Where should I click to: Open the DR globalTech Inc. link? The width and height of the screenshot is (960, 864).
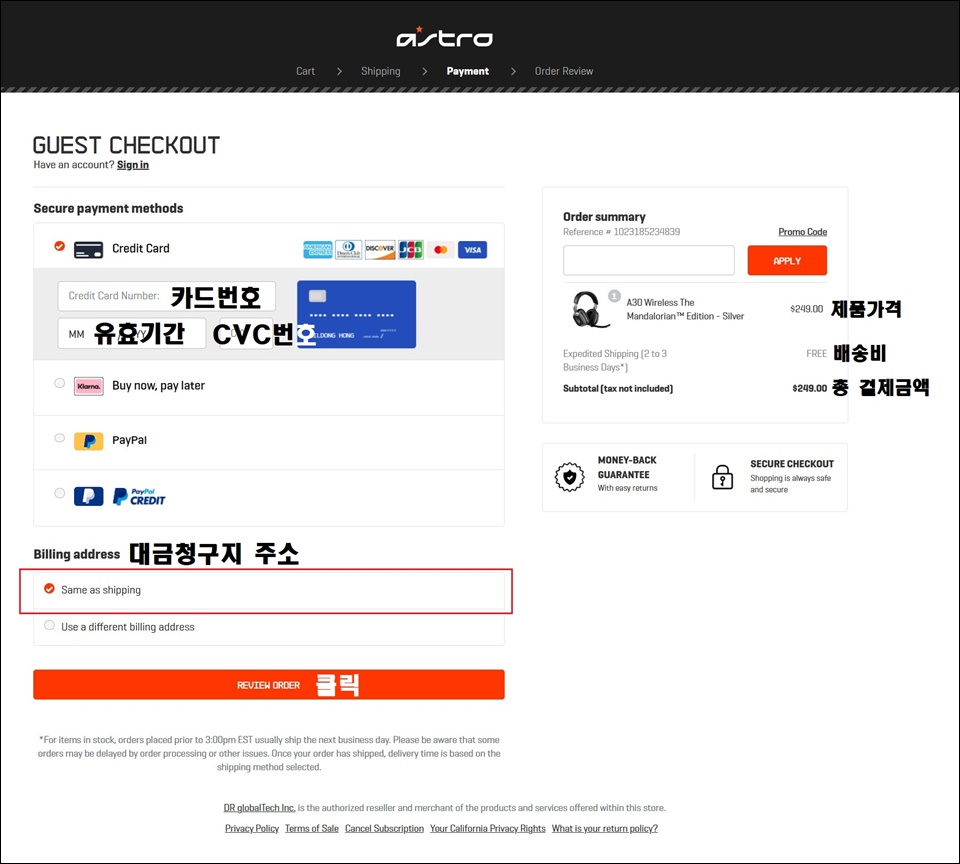pos(260,808)
